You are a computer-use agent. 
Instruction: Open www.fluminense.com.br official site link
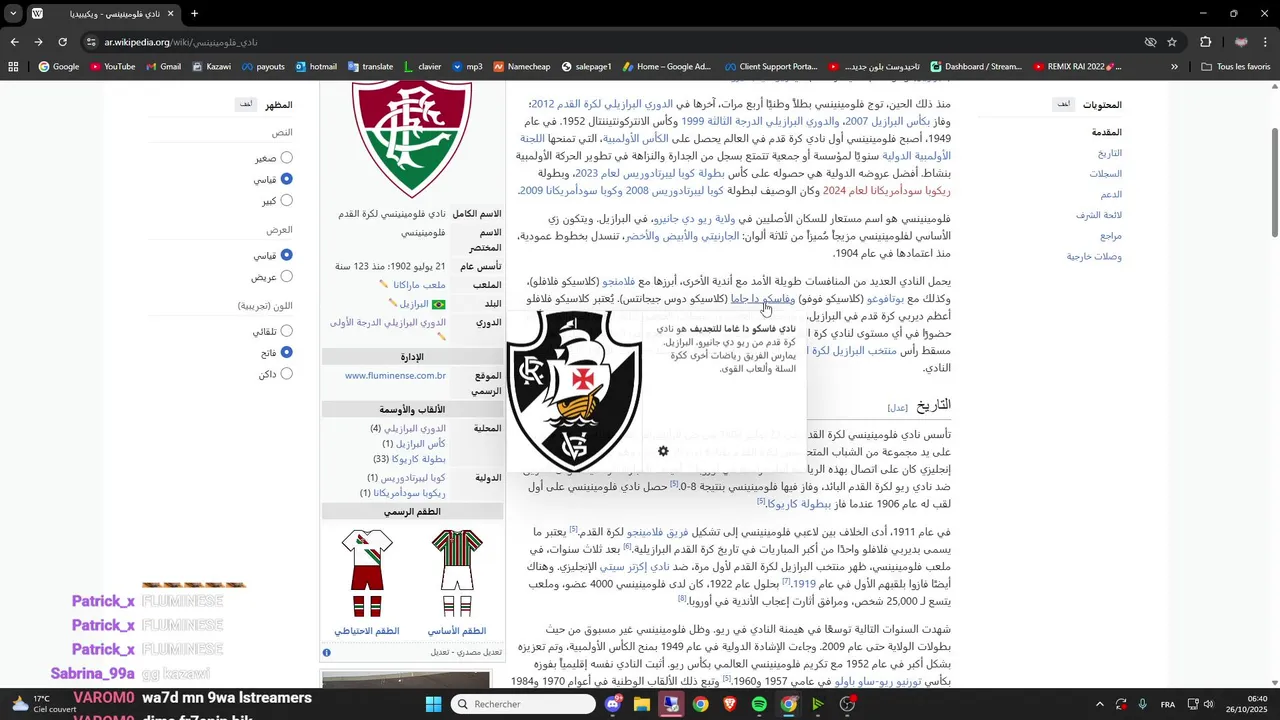click(395, 376)
